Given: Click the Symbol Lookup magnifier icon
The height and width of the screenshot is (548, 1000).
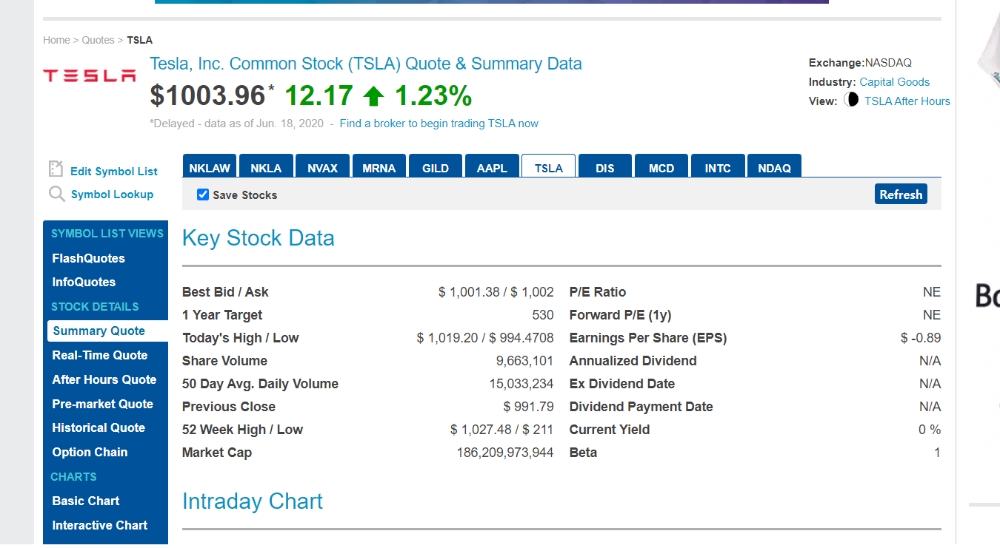Looking at the screenshot, I should click(56, 194).
